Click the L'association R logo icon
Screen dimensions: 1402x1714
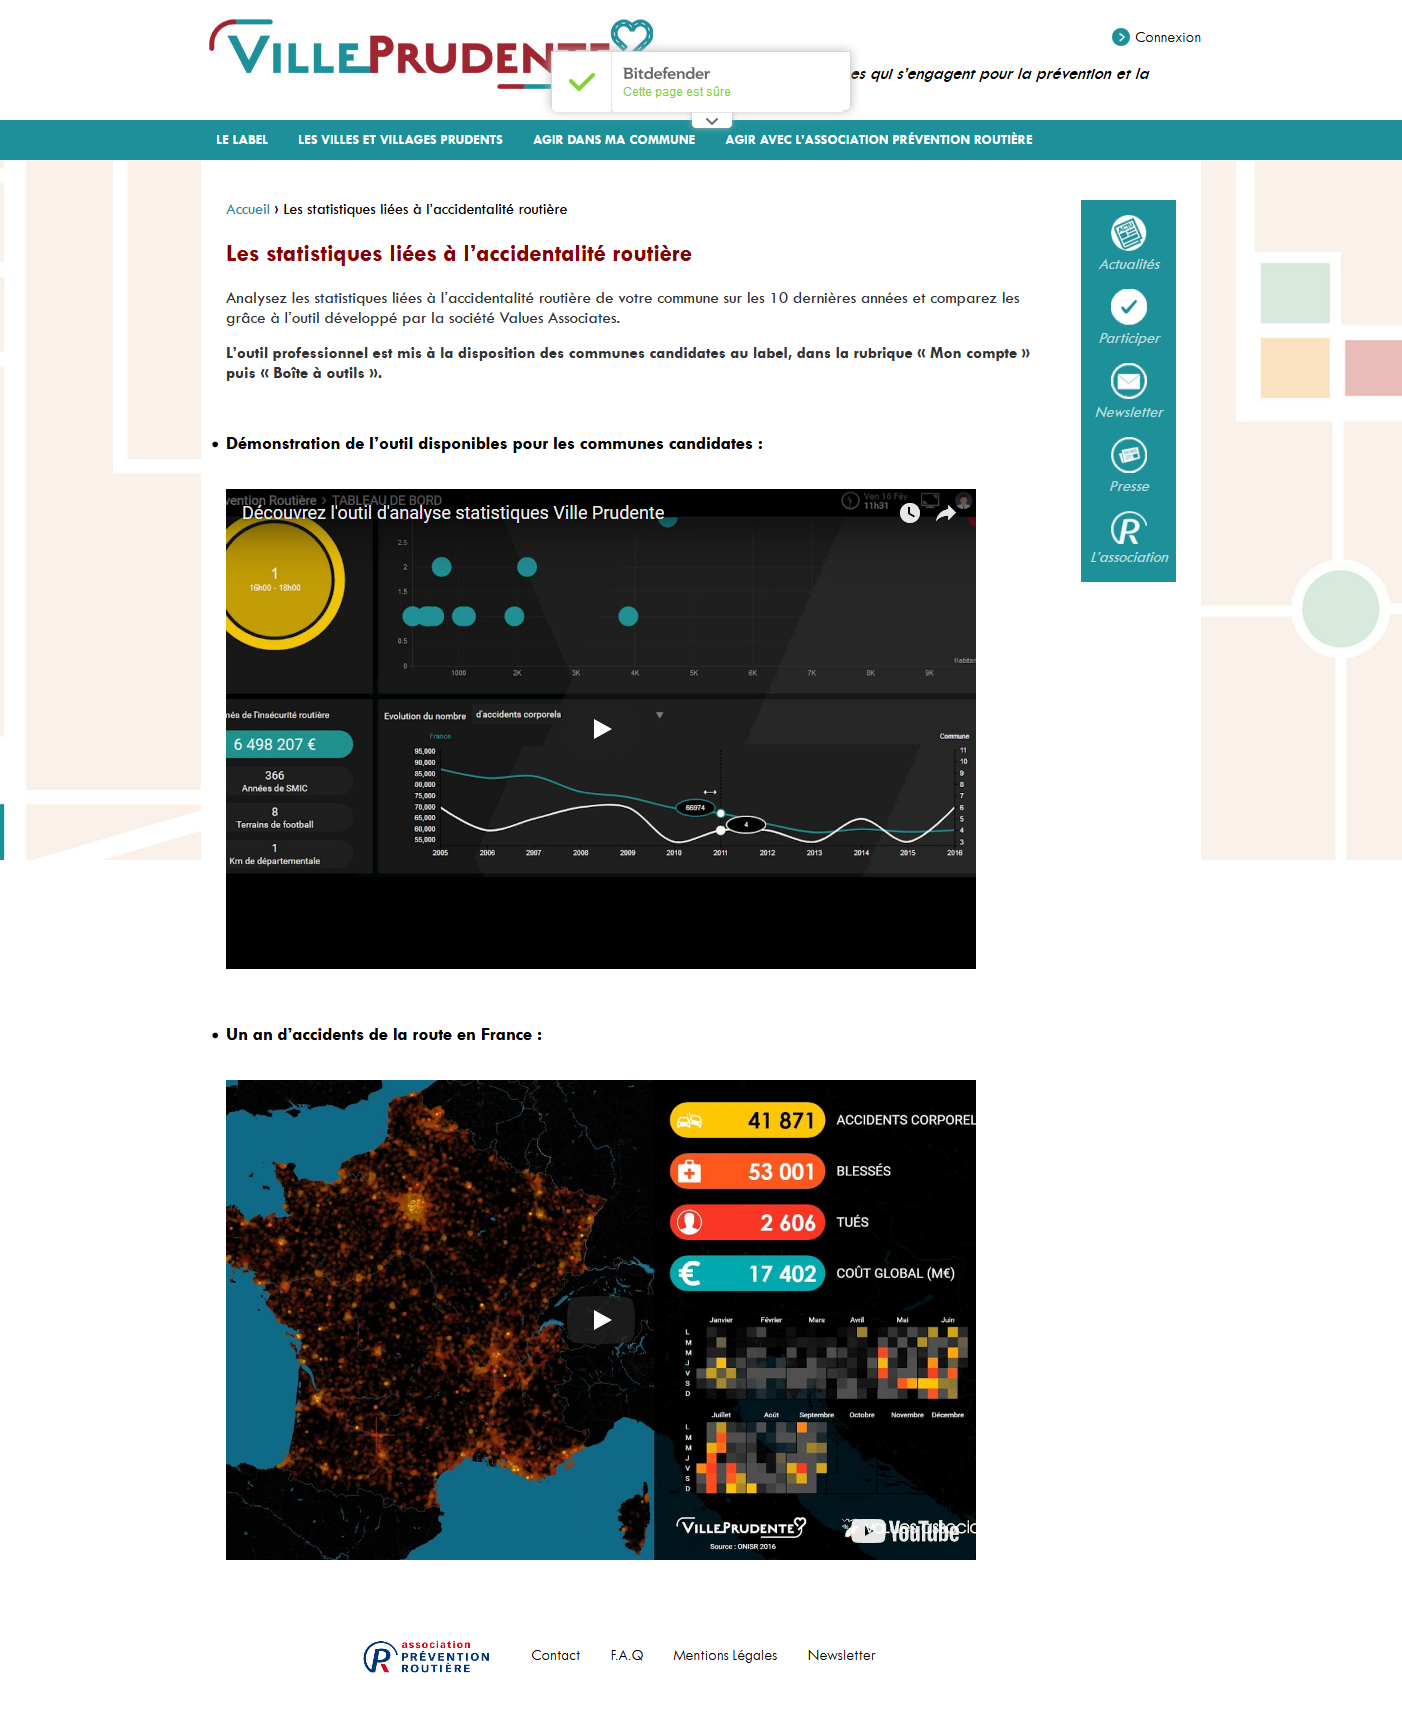[x=1128, y=528]
